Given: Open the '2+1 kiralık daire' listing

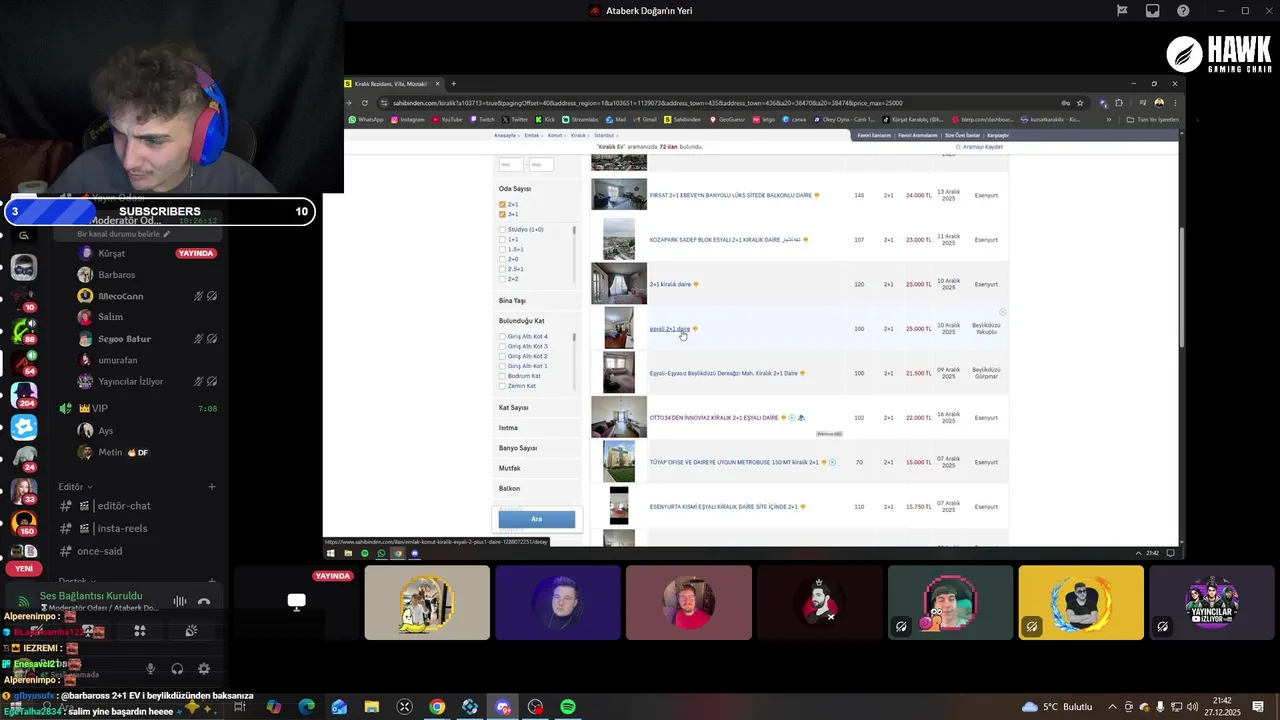Looking at the screenshot, I should pyautogui.click(x=670, y=285).
